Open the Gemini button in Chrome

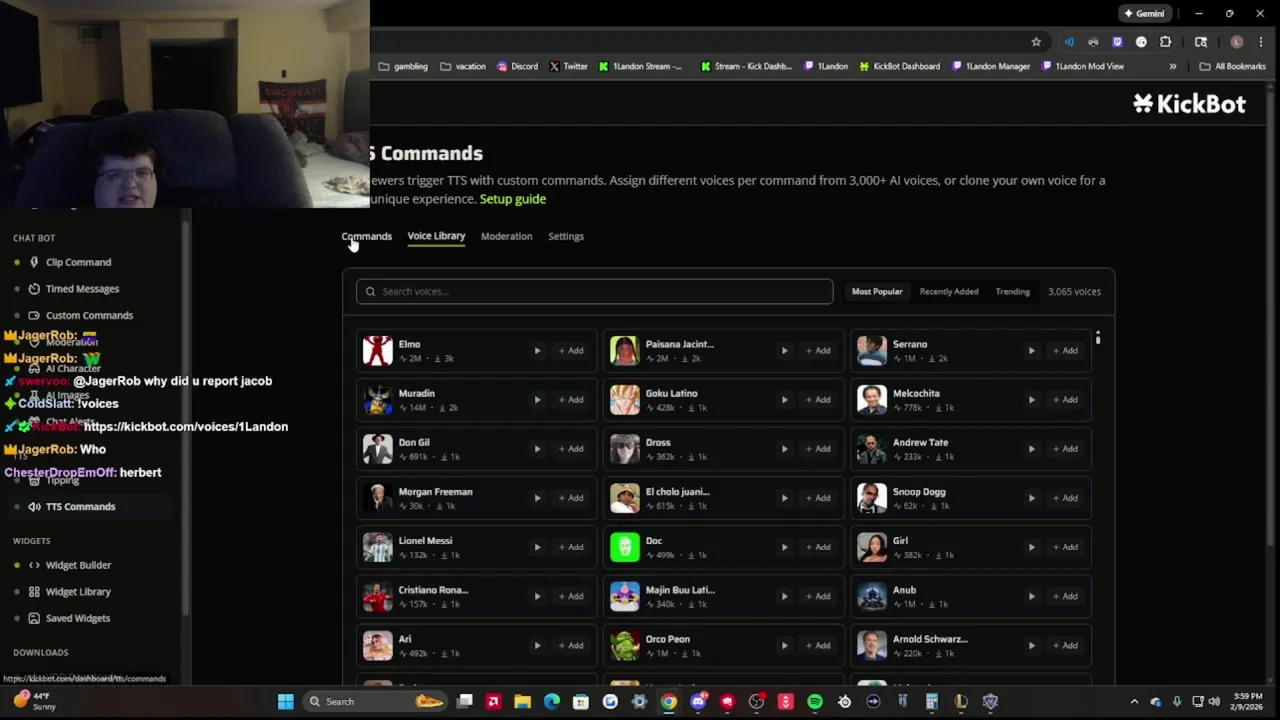coord(1144,14)
